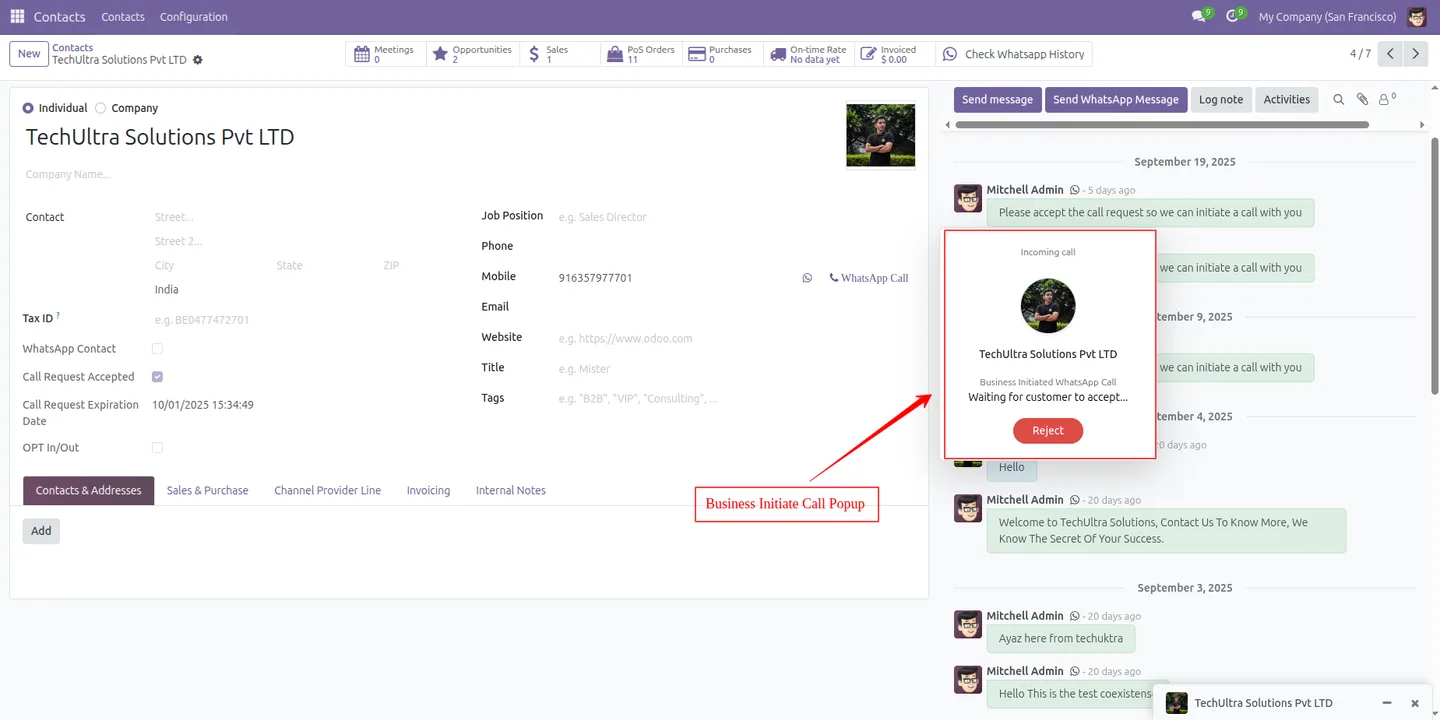Switch to Channel Provider Line tab
The height and width of the screenshot is (720, 1440).
point(328,490)
